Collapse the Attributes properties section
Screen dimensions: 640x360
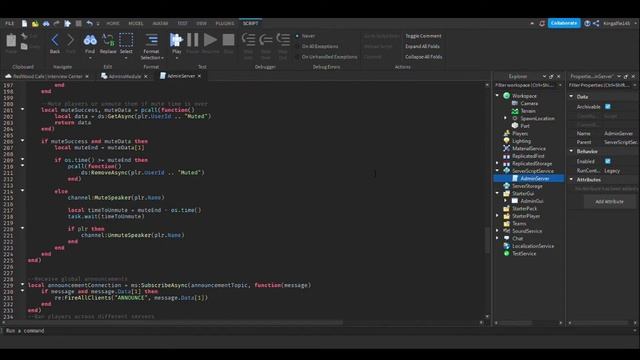point(571,180)
